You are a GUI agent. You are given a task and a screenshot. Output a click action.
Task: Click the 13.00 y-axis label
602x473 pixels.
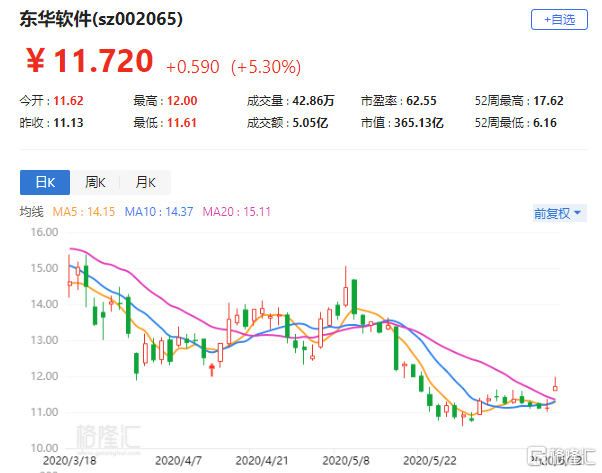click(44, 340)
